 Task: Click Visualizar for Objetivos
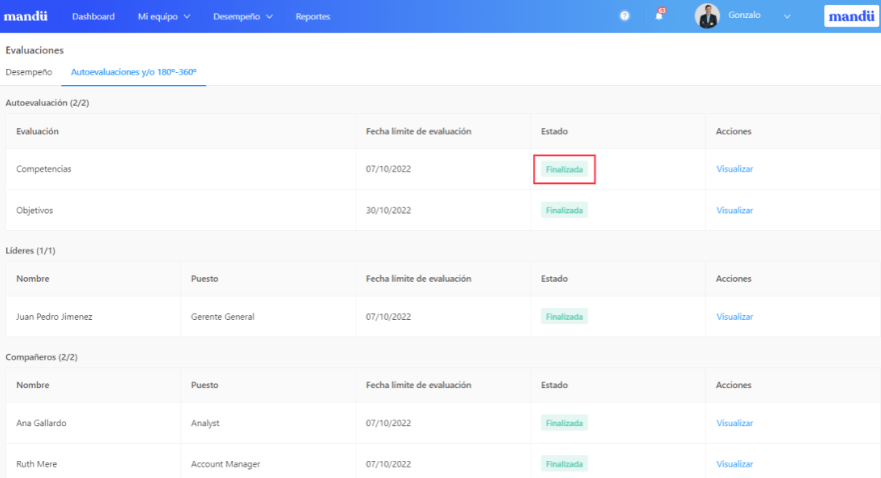(x=734, y=210)
